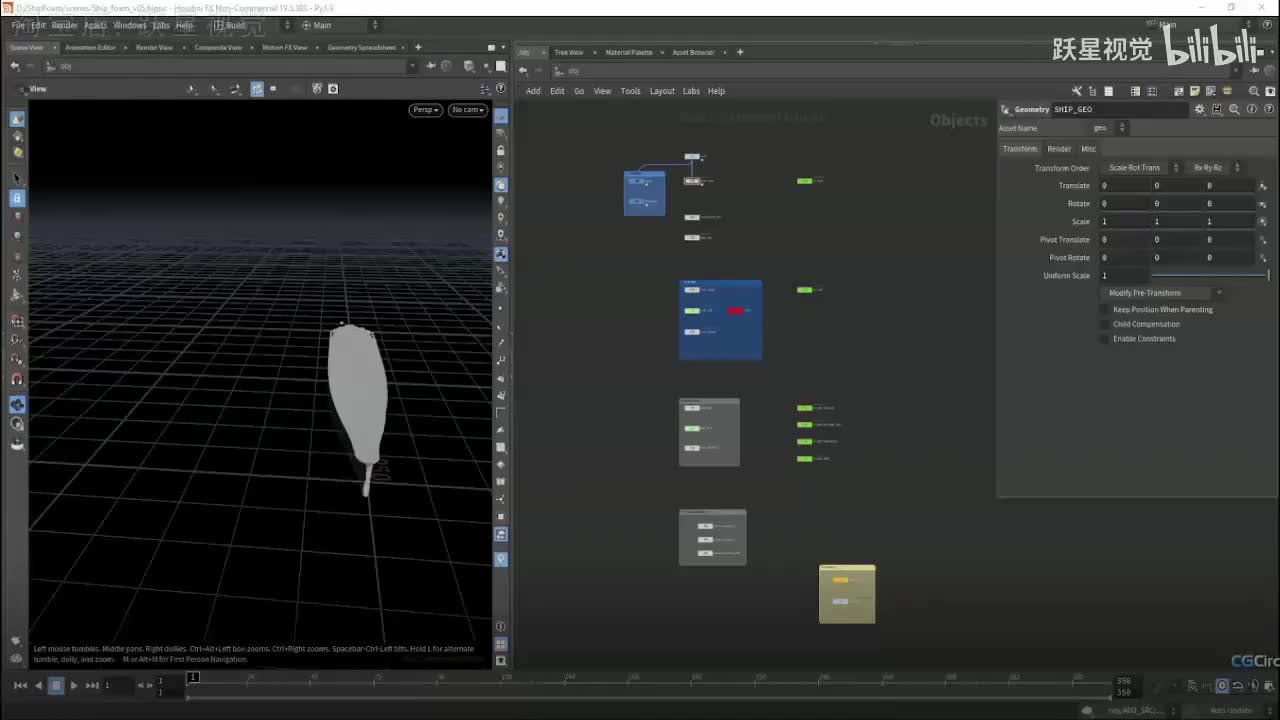Open the File menu

18,25
